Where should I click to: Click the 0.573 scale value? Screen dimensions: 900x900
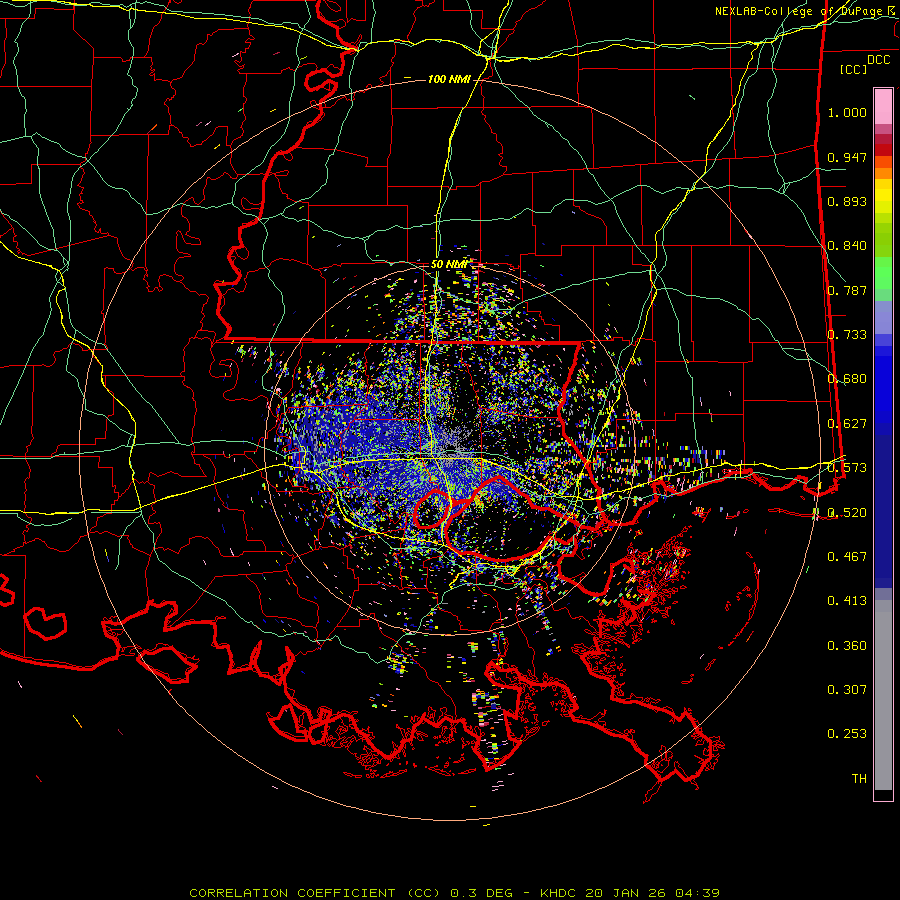(847, 468)
